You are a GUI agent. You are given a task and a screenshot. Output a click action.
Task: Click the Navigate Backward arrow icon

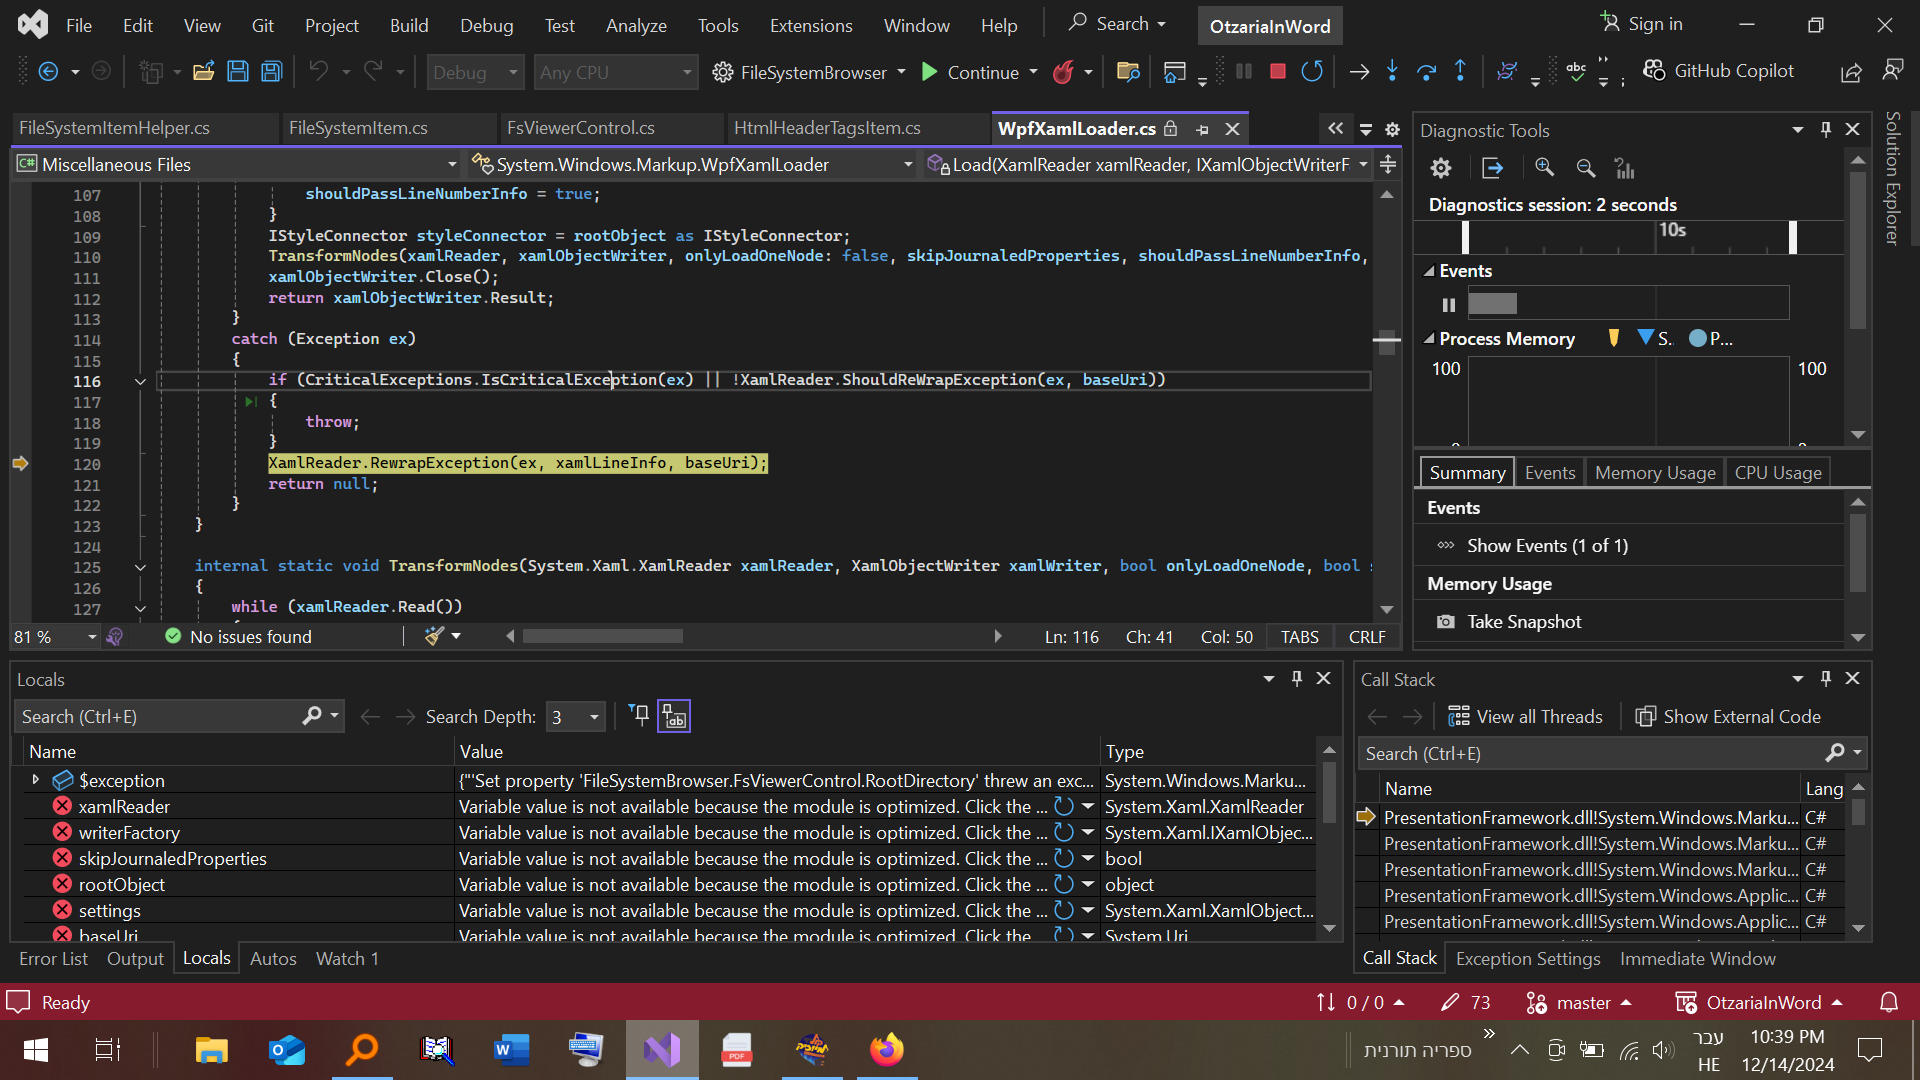48,71
